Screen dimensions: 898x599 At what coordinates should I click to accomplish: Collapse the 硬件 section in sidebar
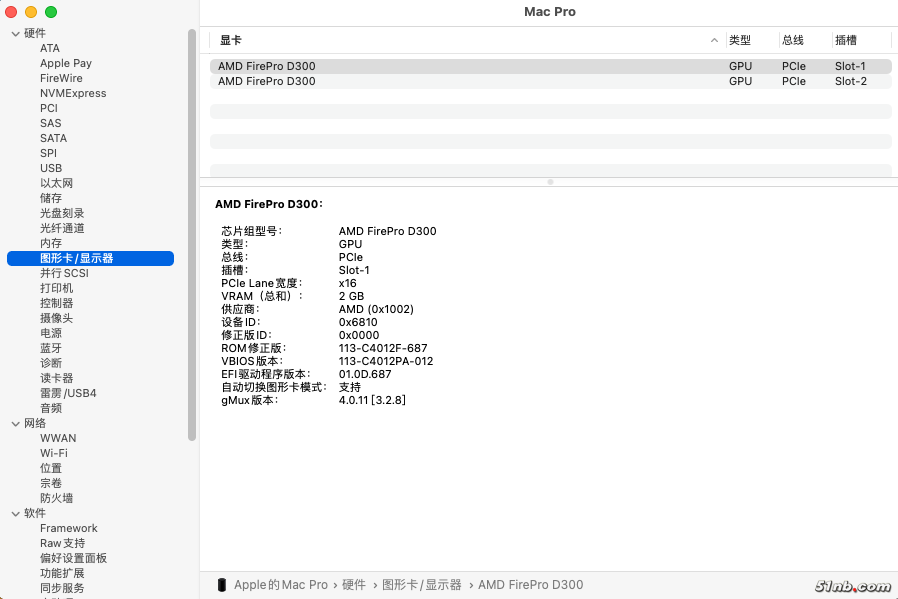point(15,33)
